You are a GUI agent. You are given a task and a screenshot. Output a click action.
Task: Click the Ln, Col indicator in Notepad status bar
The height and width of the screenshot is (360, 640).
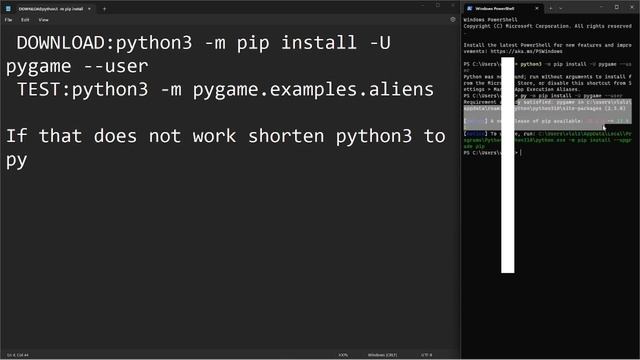[18, 355]
